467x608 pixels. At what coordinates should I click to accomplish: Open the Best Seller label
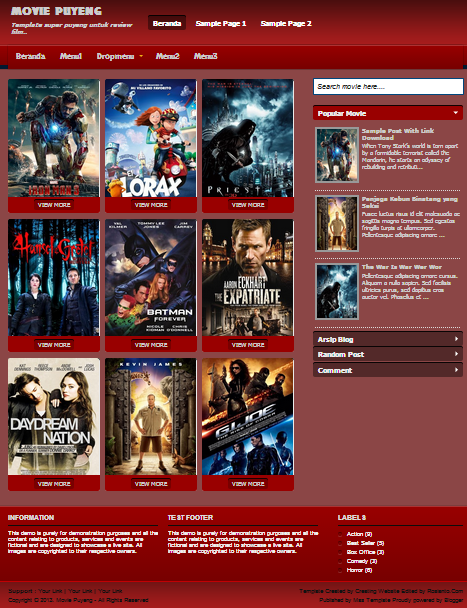pos(365,543)
